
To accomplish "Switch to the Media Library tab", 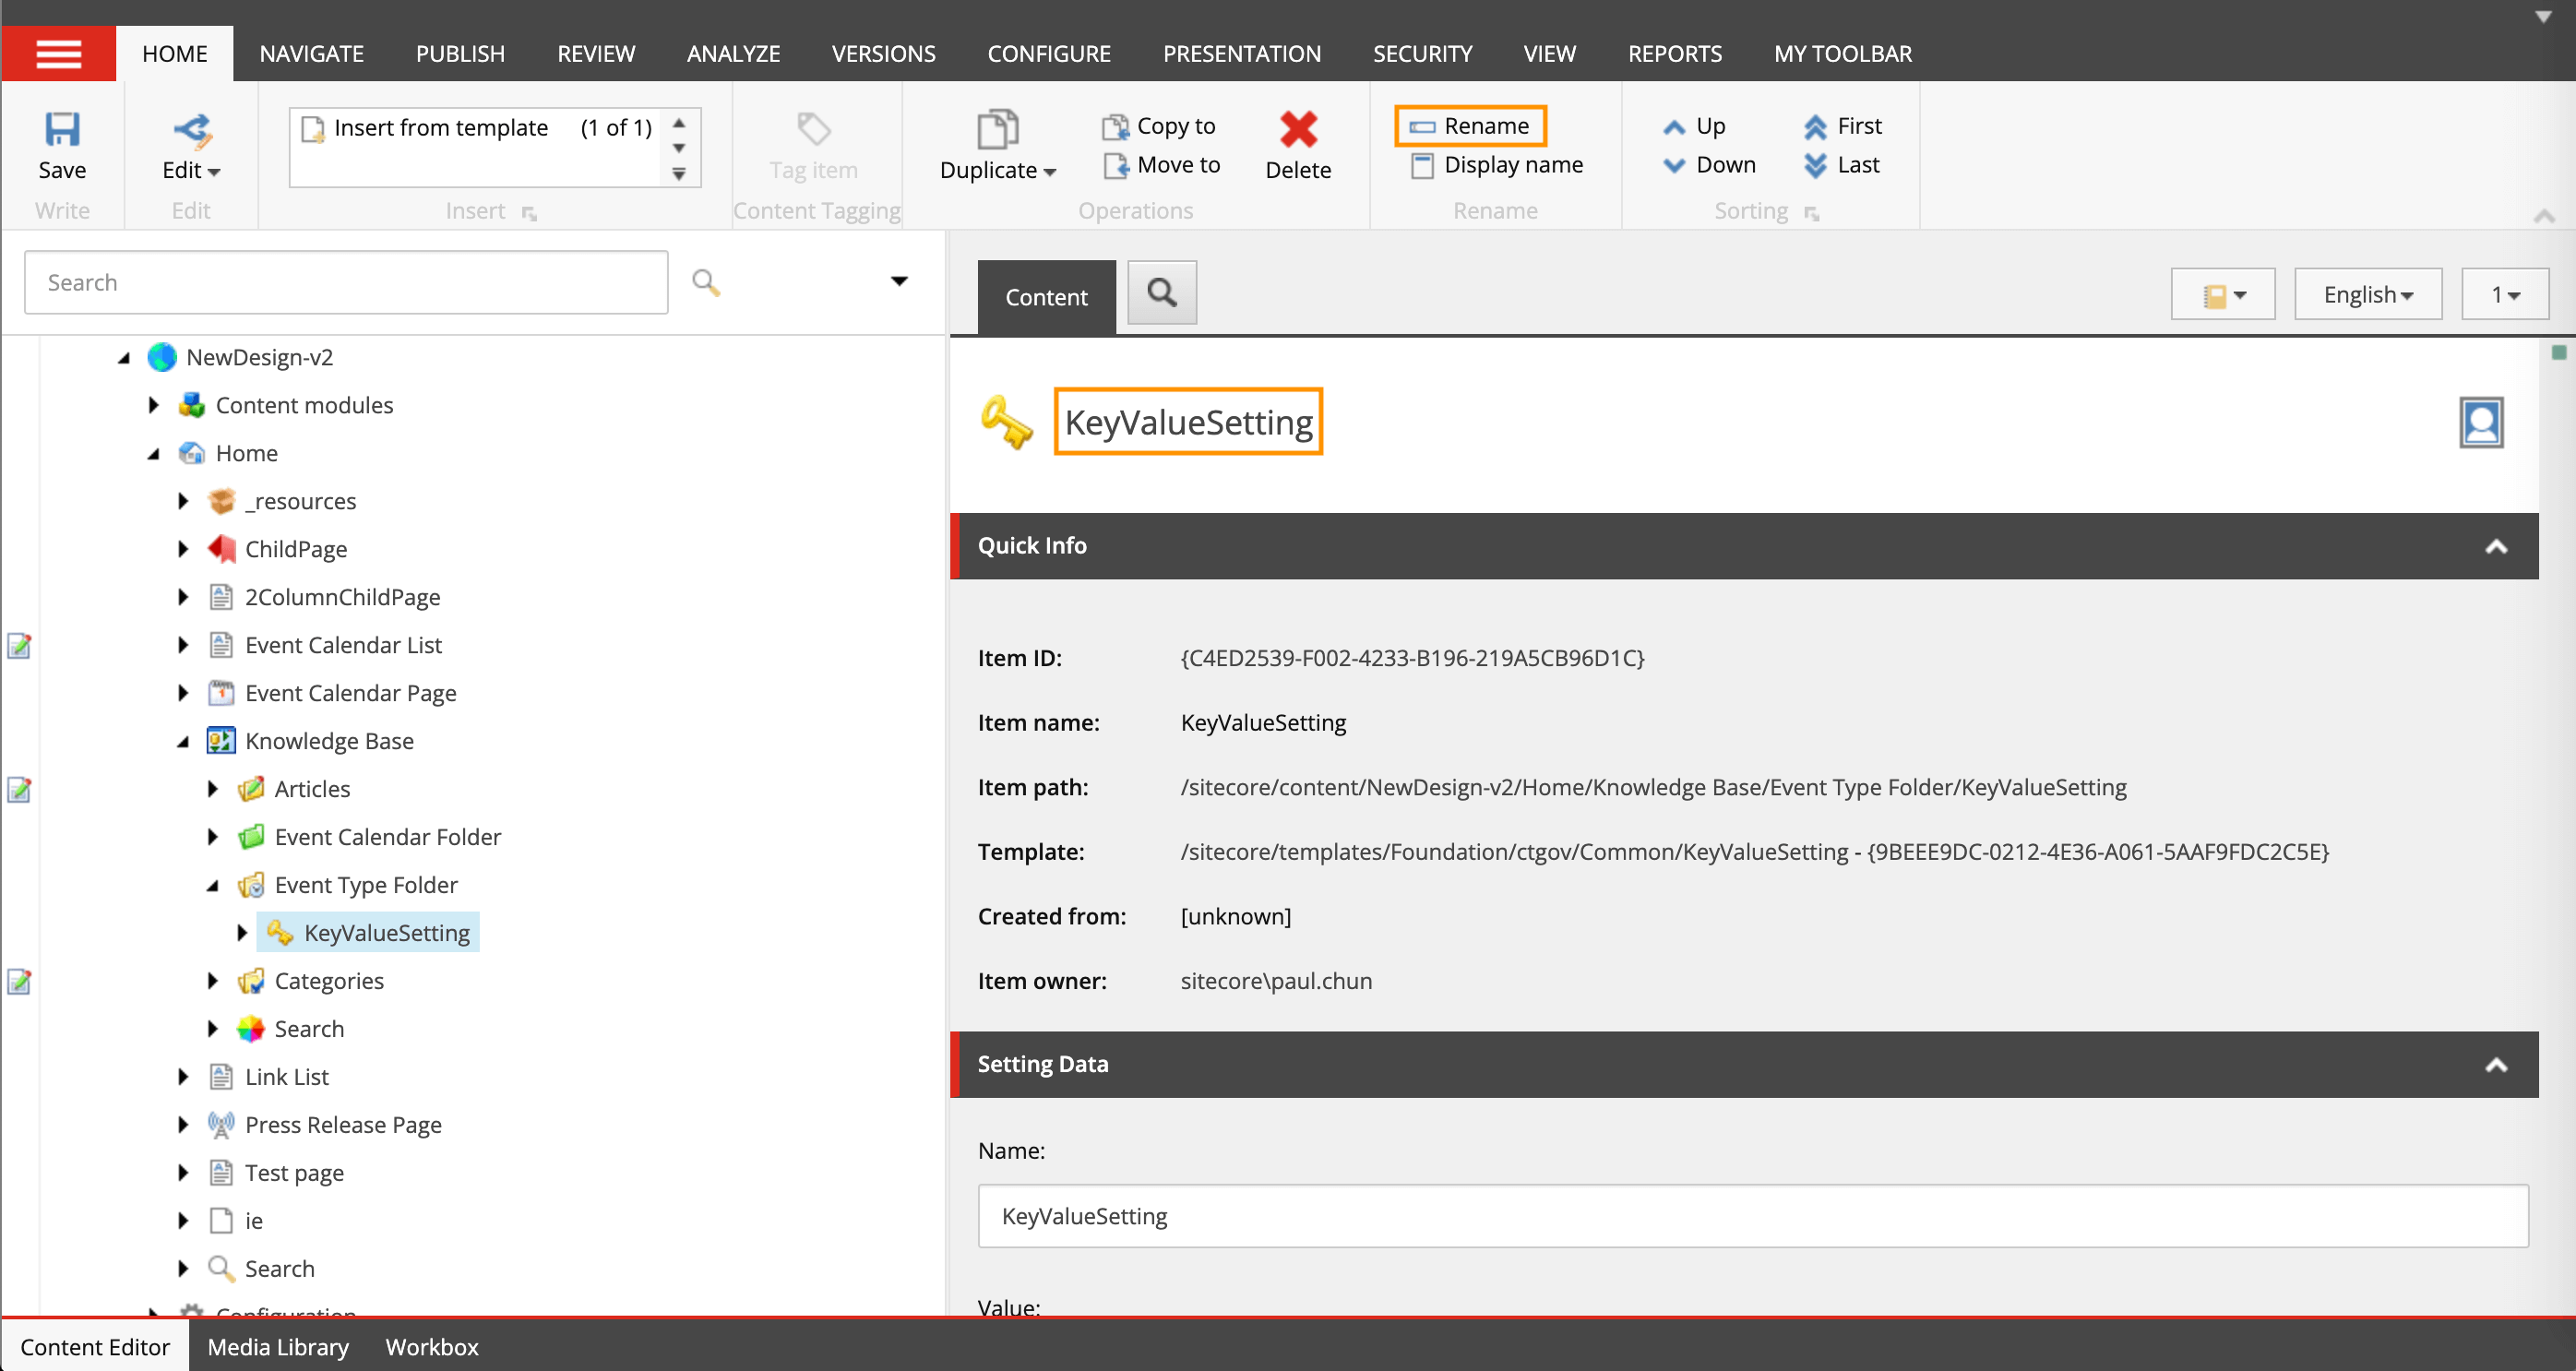I will tap(278, 1347).
